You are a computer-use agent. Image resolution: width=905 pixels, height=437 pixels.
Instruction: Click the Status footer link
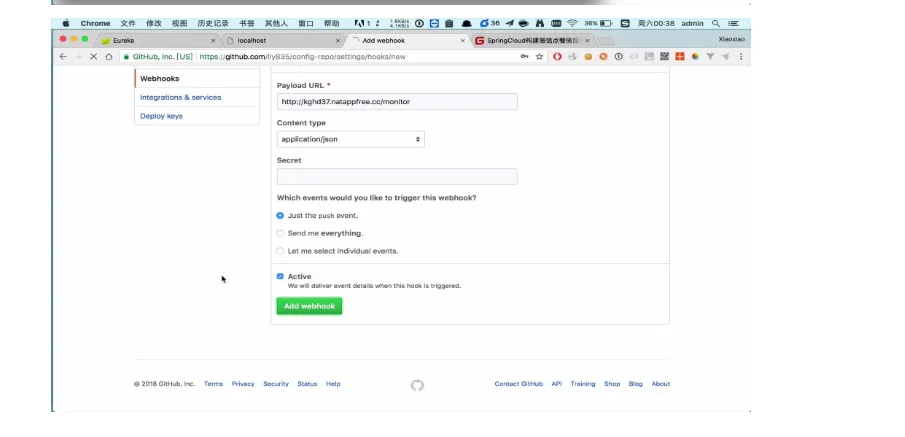[307, 384]
